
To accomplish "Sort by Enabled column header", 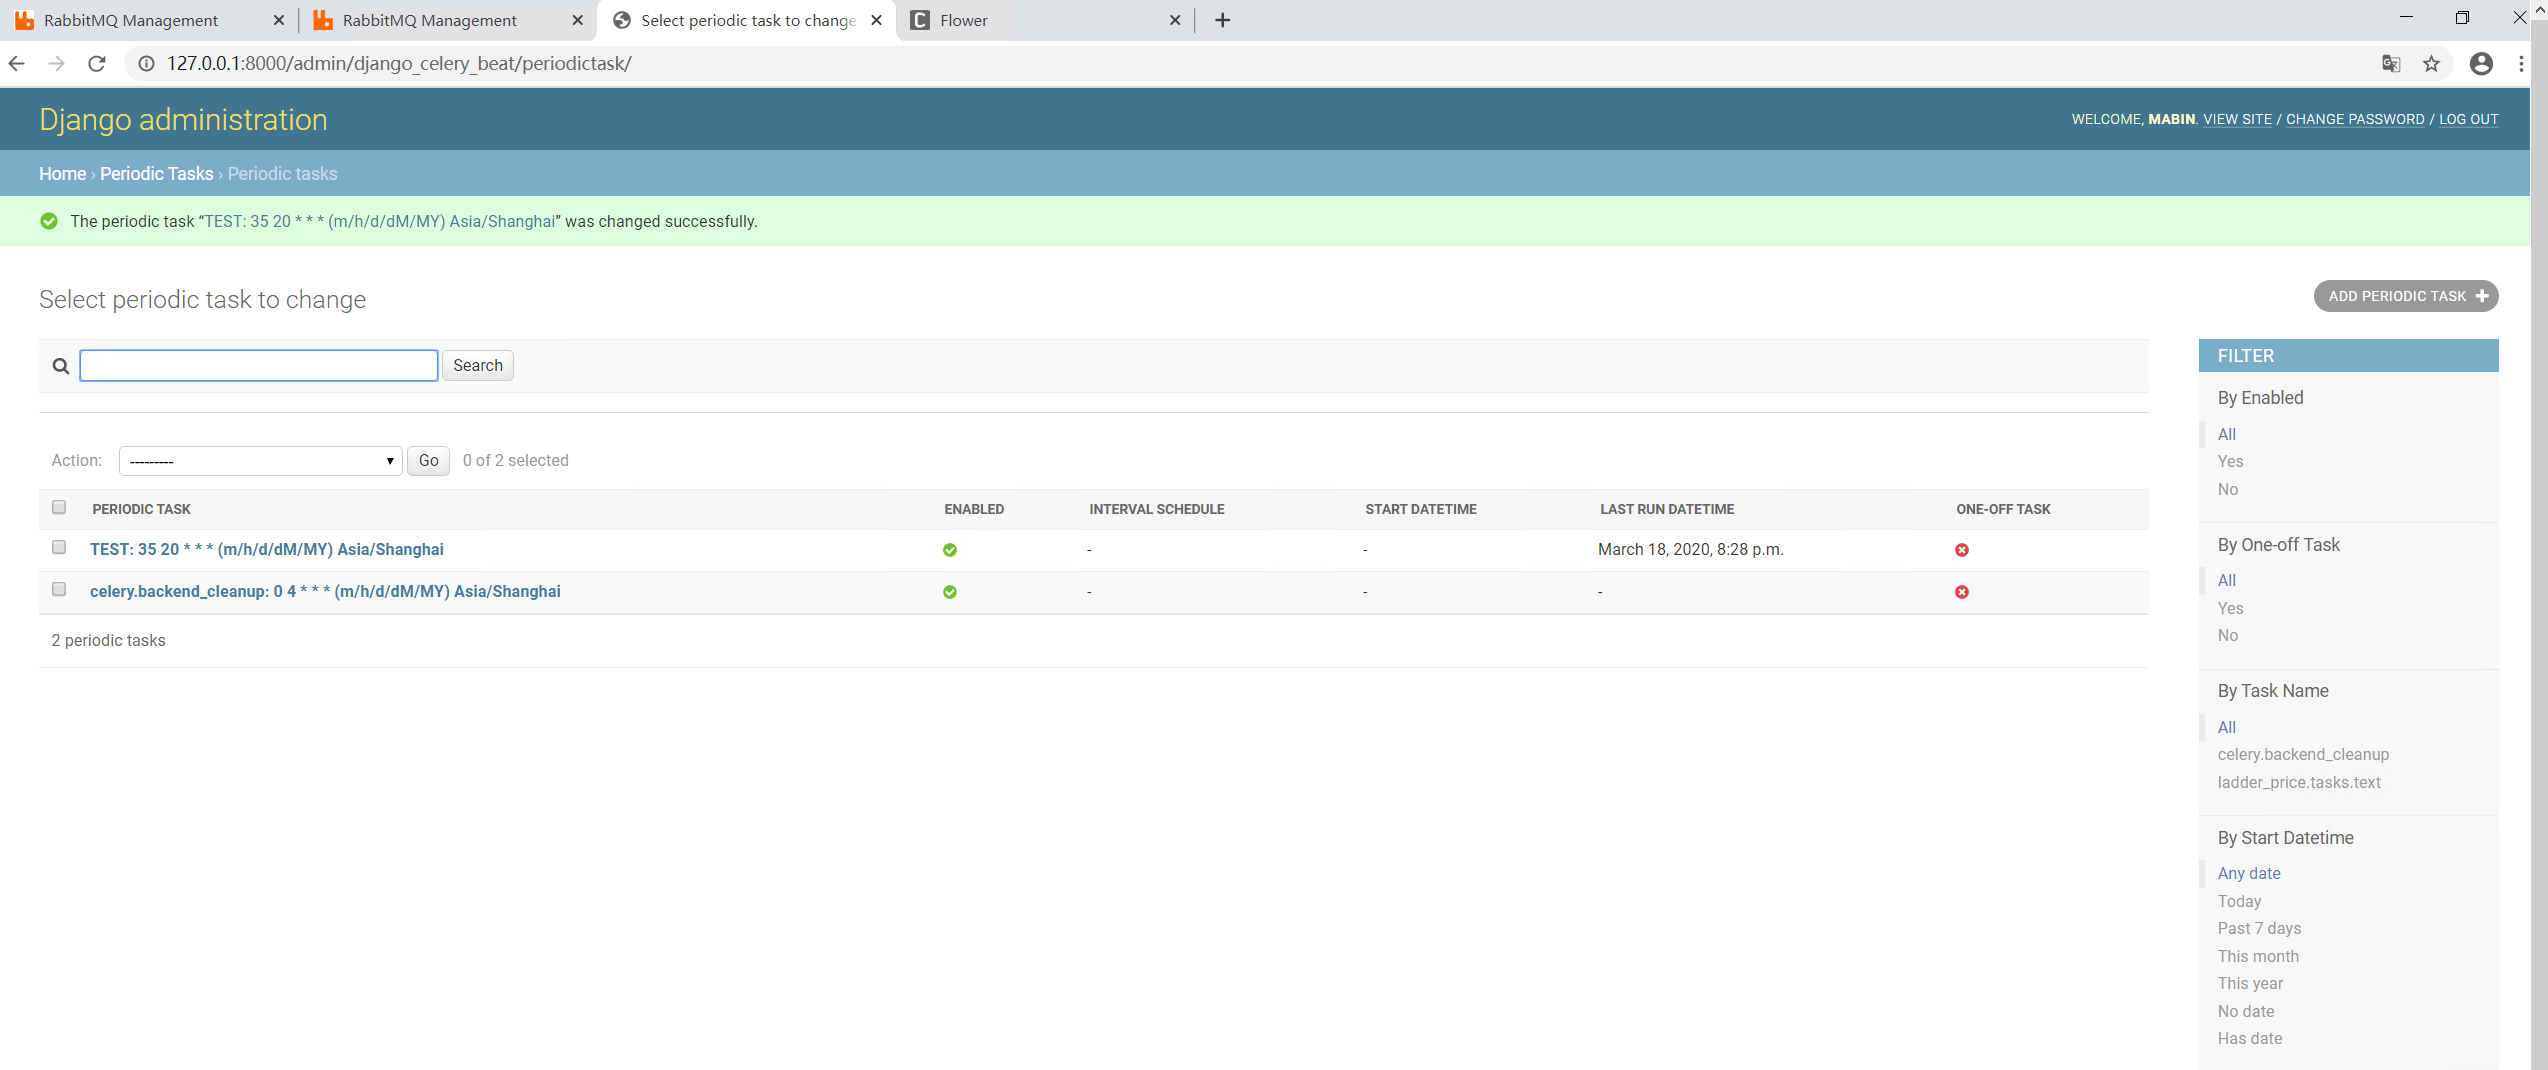I will click(974, 509).
